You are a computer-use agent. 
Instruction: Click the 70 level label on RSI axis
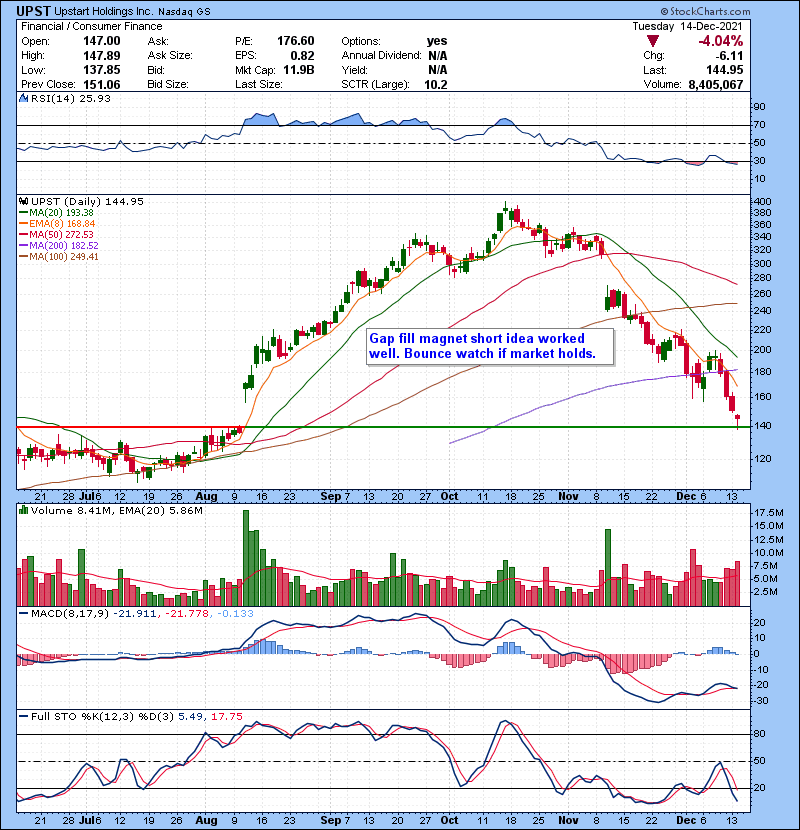pos(760,125)
